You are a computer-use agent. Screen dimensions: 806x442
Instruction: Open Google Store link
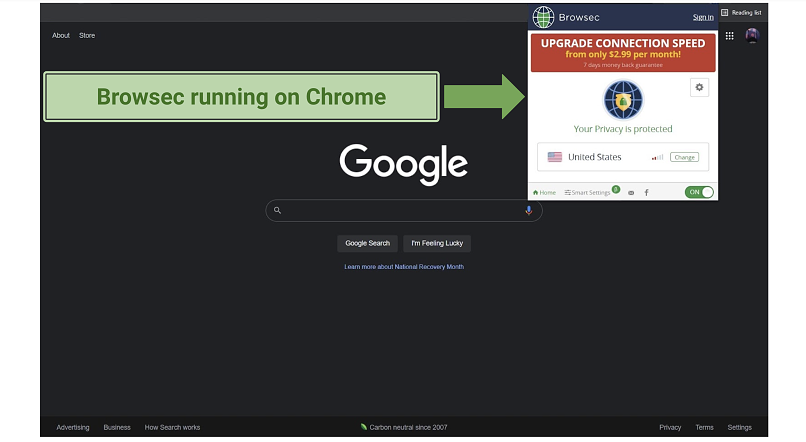point(87,35)
